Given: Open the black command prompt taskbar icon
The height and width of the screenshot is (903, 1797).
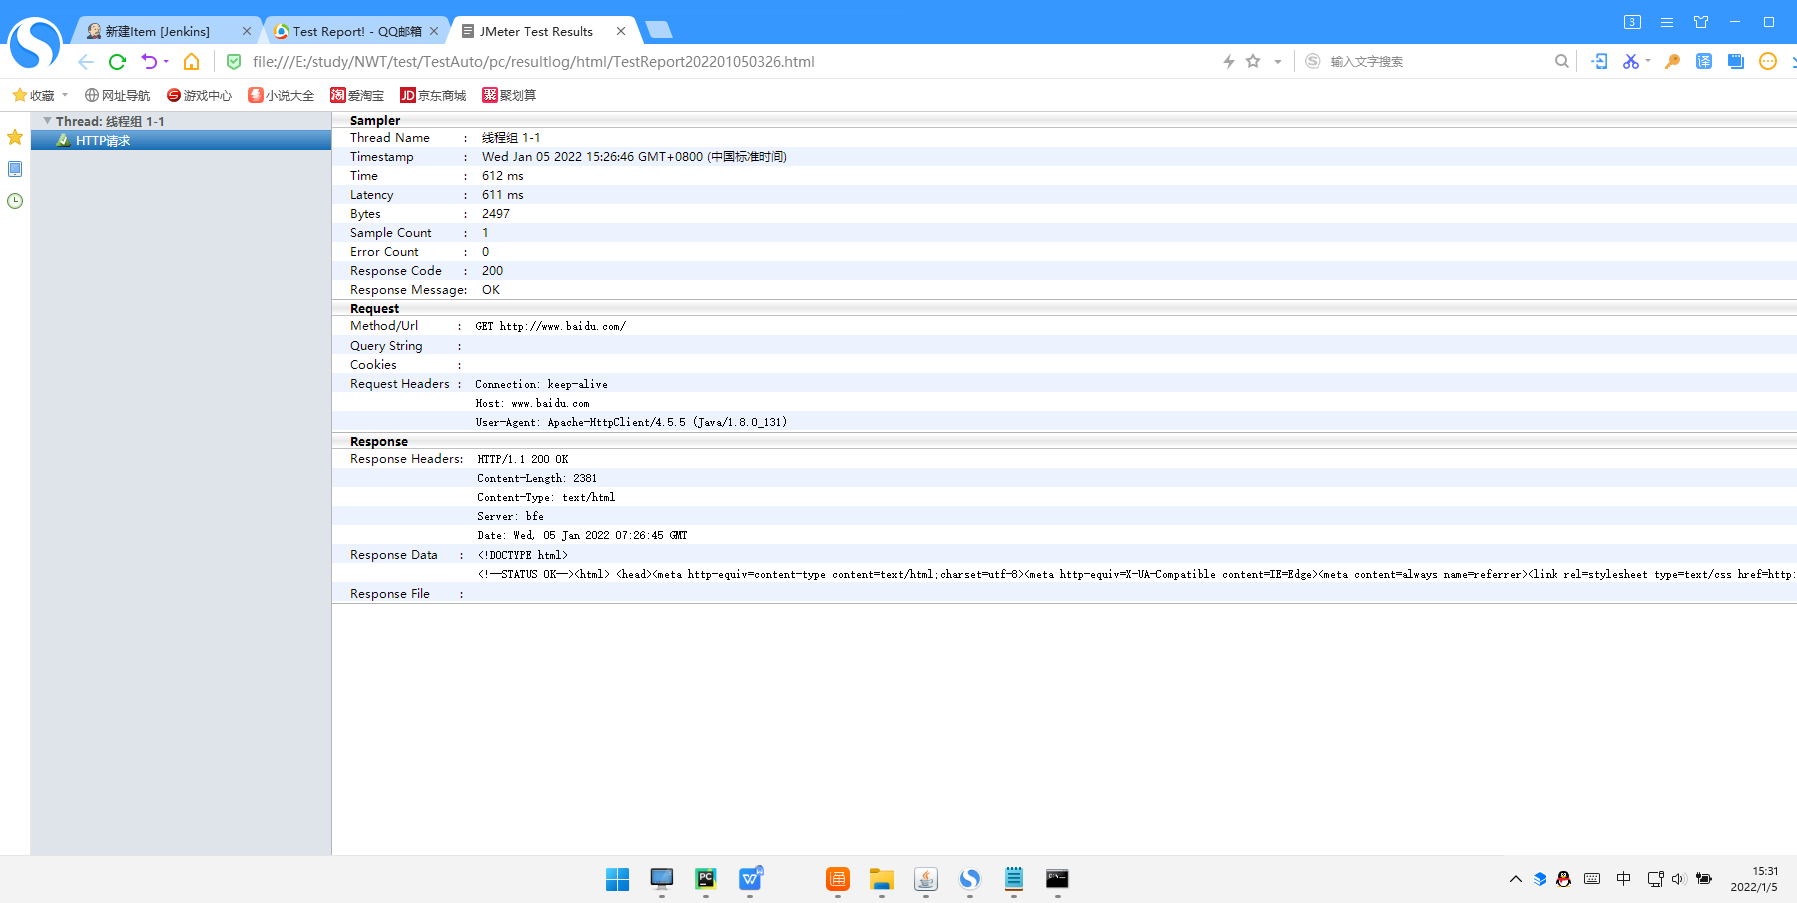Looking at the screenshot, I should [x=1057, y=879].
